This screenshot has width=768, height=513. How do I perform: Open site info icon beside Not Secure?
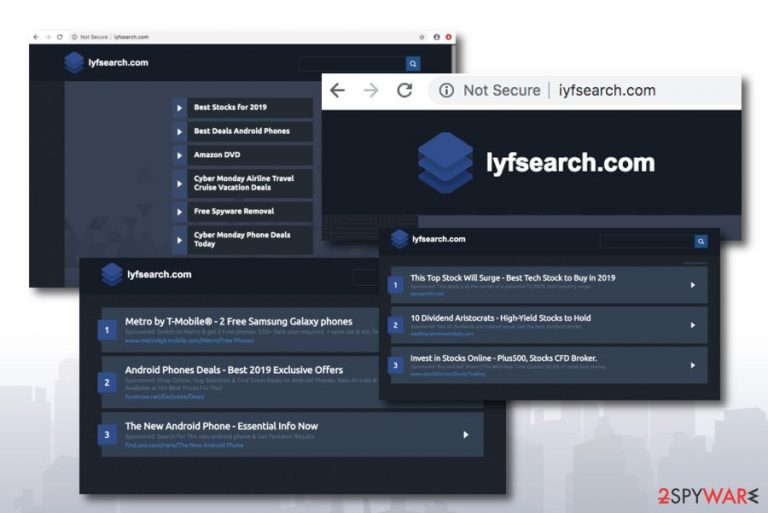tap(446, 91)
